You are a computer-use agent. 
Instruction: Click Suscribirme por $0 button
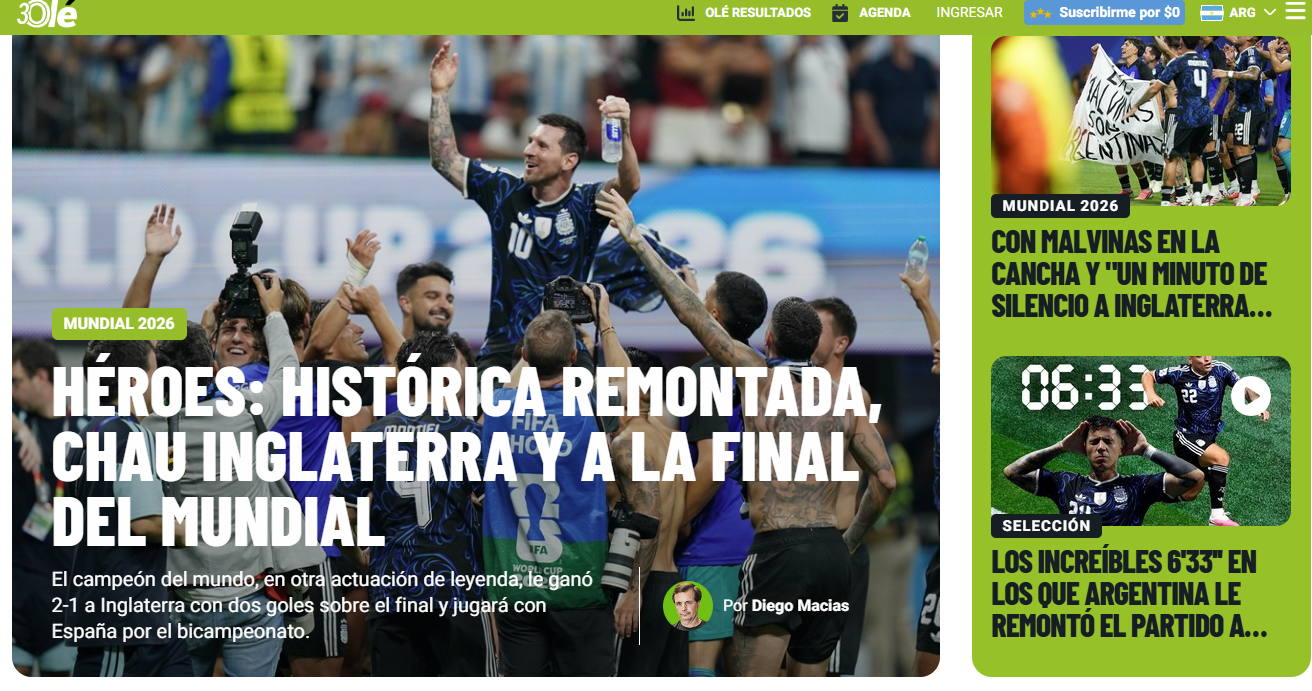click(x=1104, y=13)
